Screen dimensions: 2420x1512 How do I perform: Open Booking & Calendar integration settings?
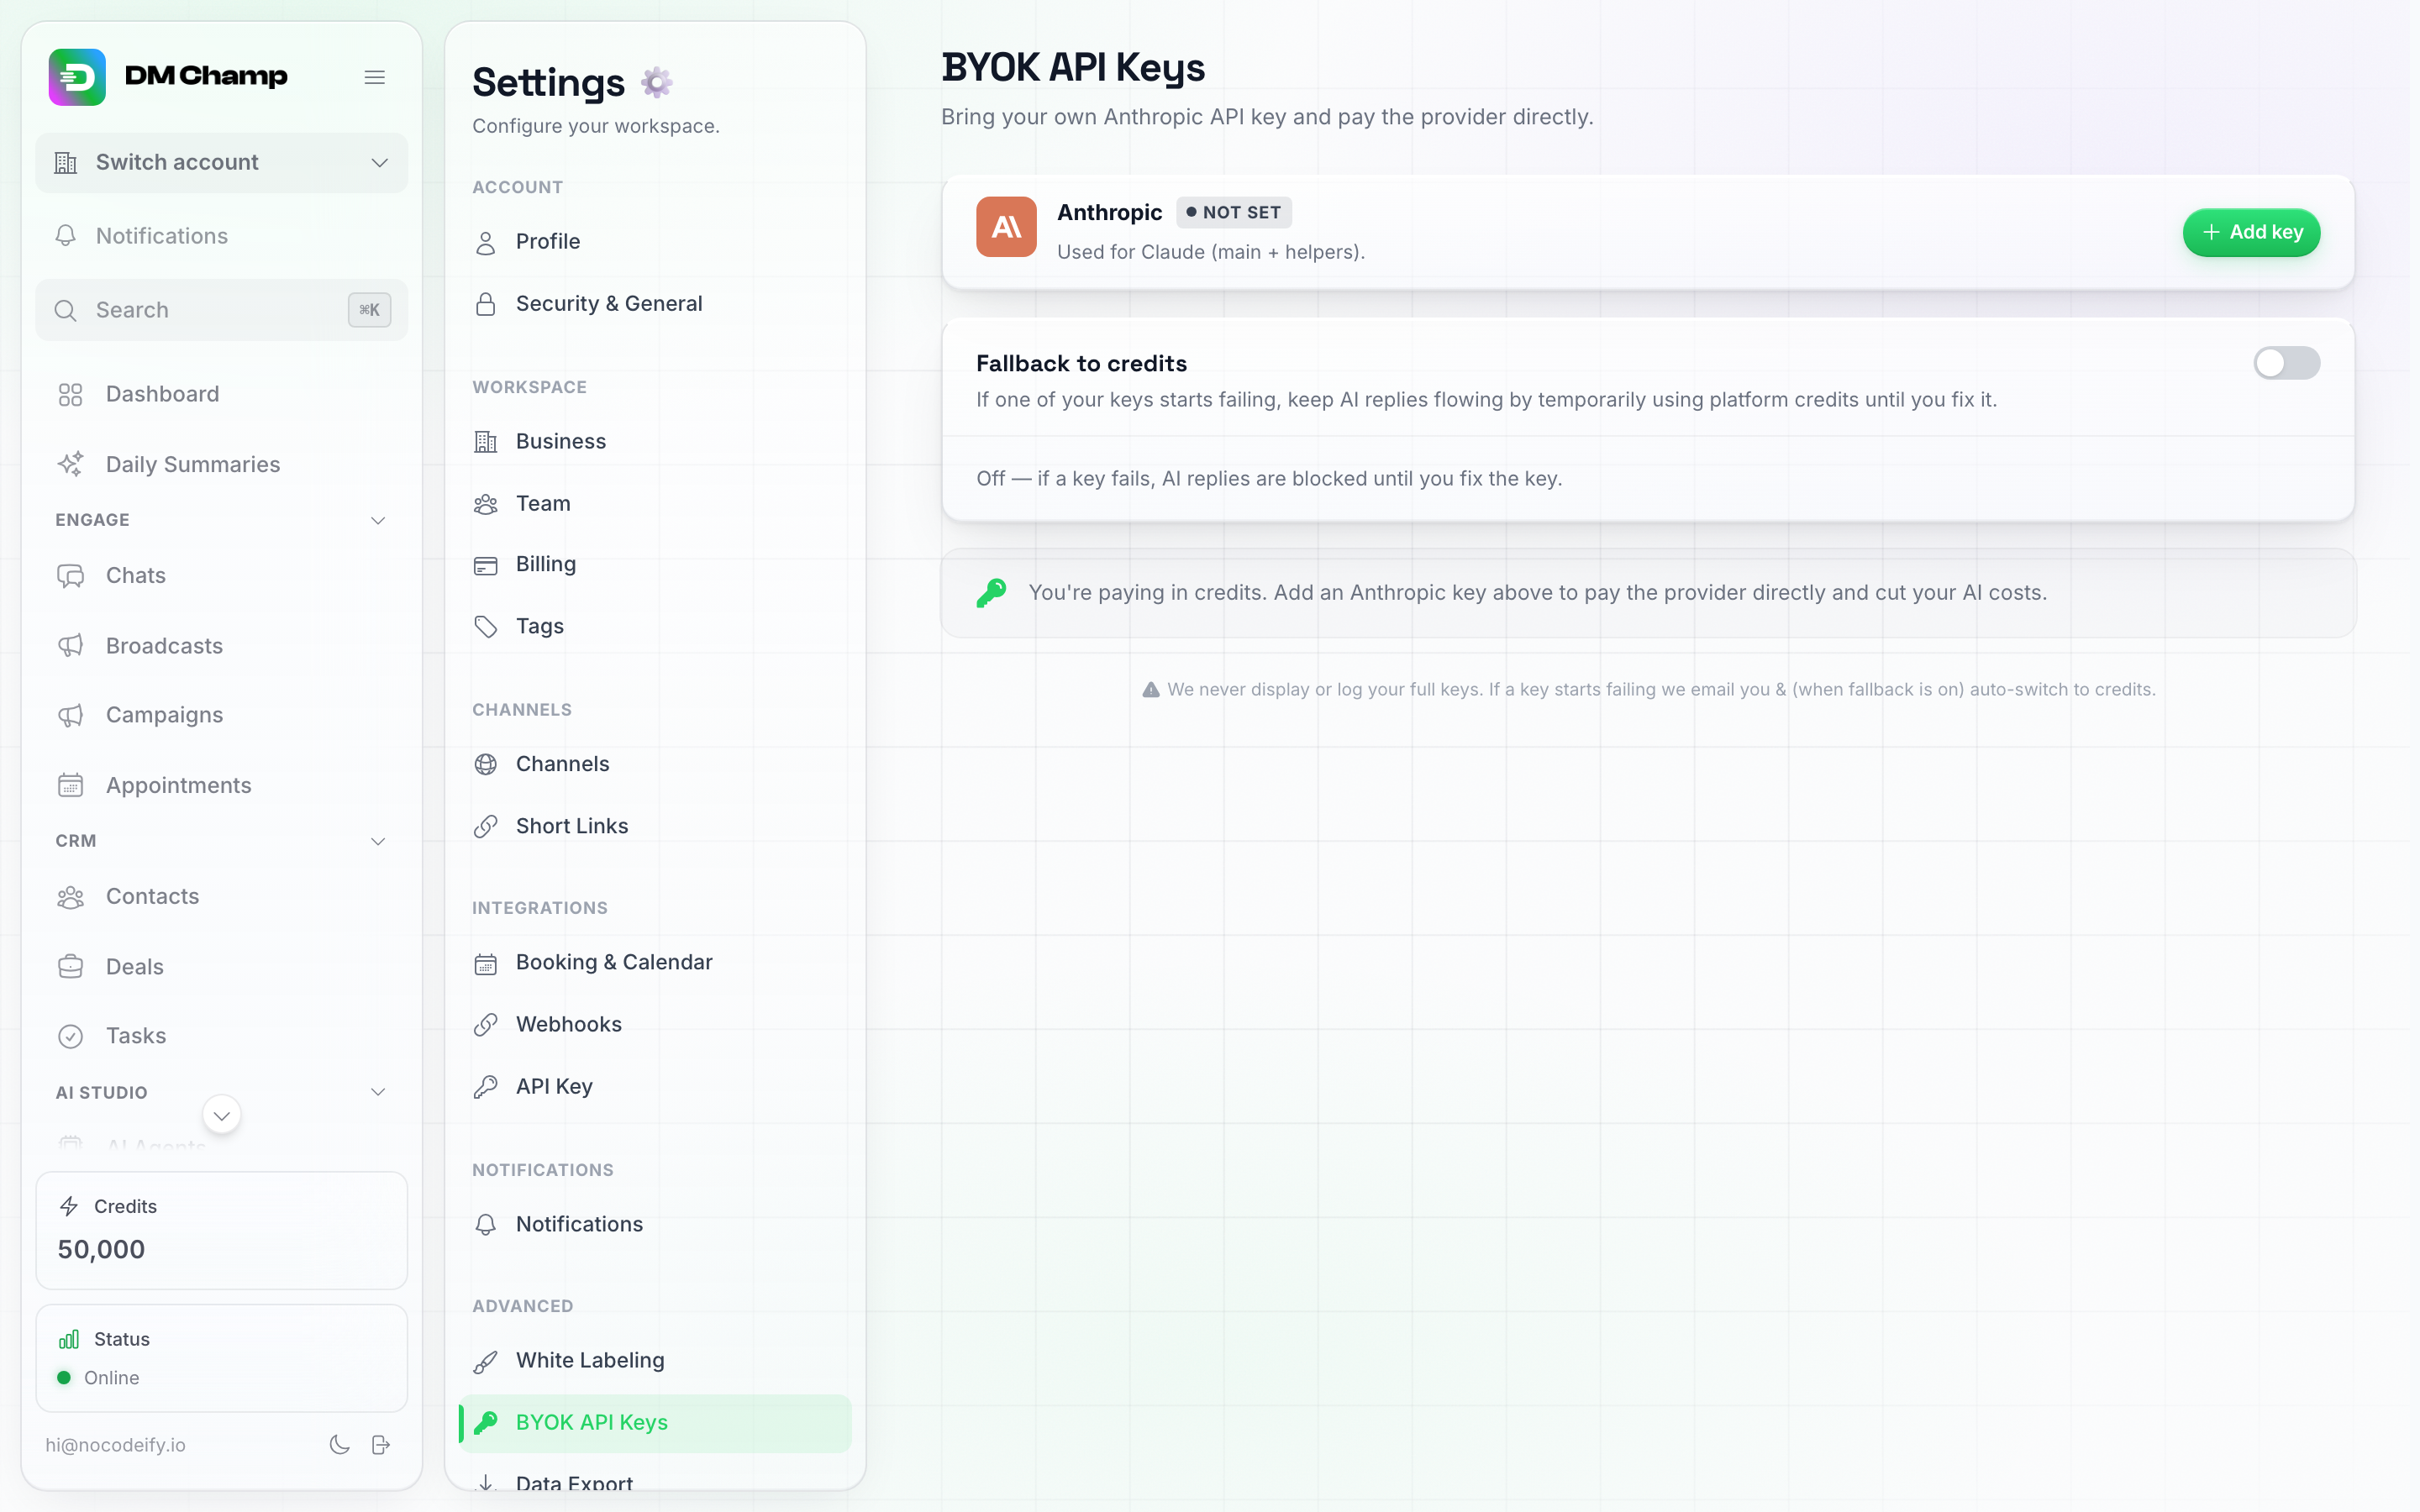(x=655, y=962)
